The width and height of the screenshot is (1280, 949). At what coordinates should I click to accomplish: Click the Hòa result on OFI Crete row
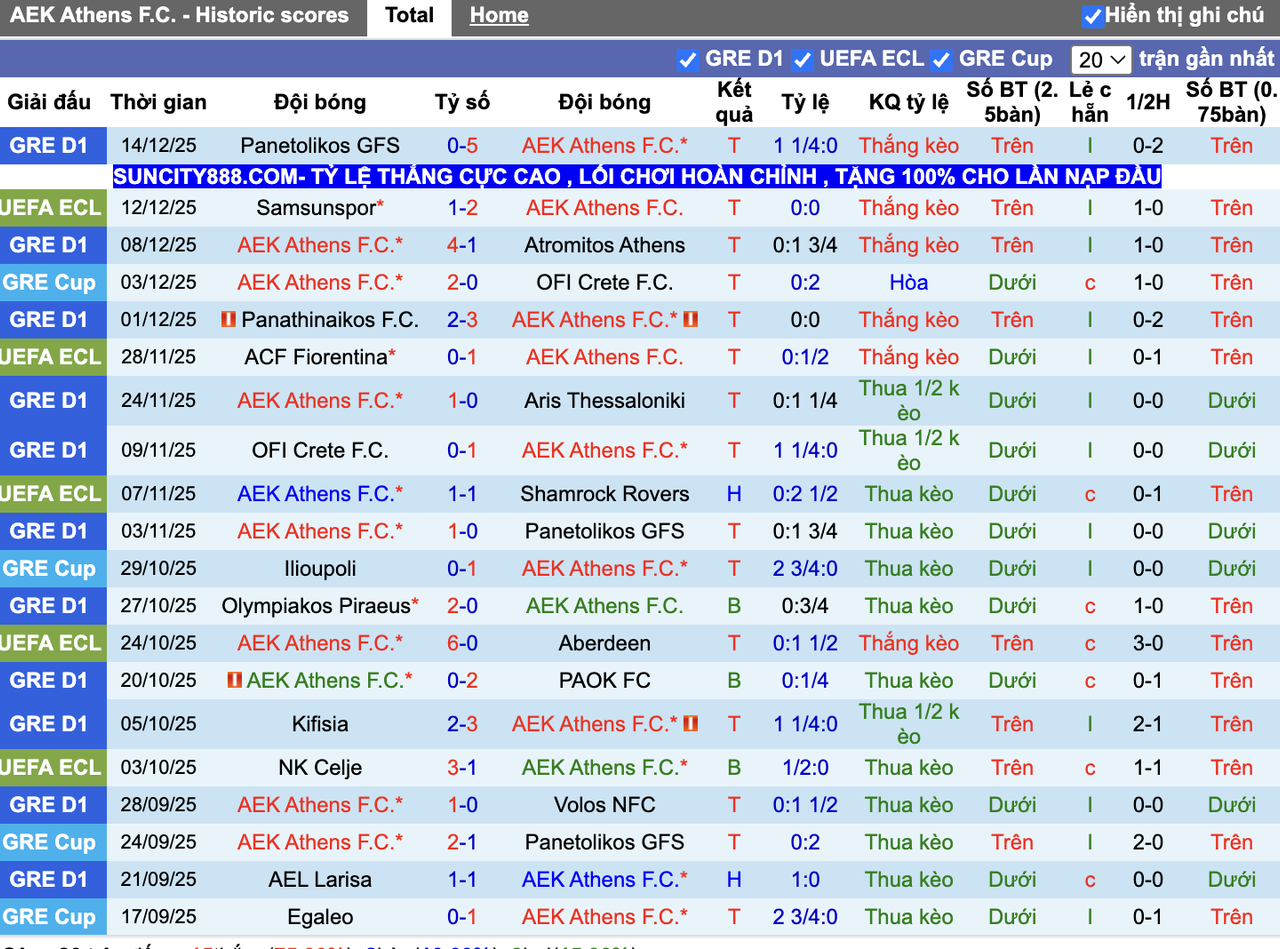(908, 282)
